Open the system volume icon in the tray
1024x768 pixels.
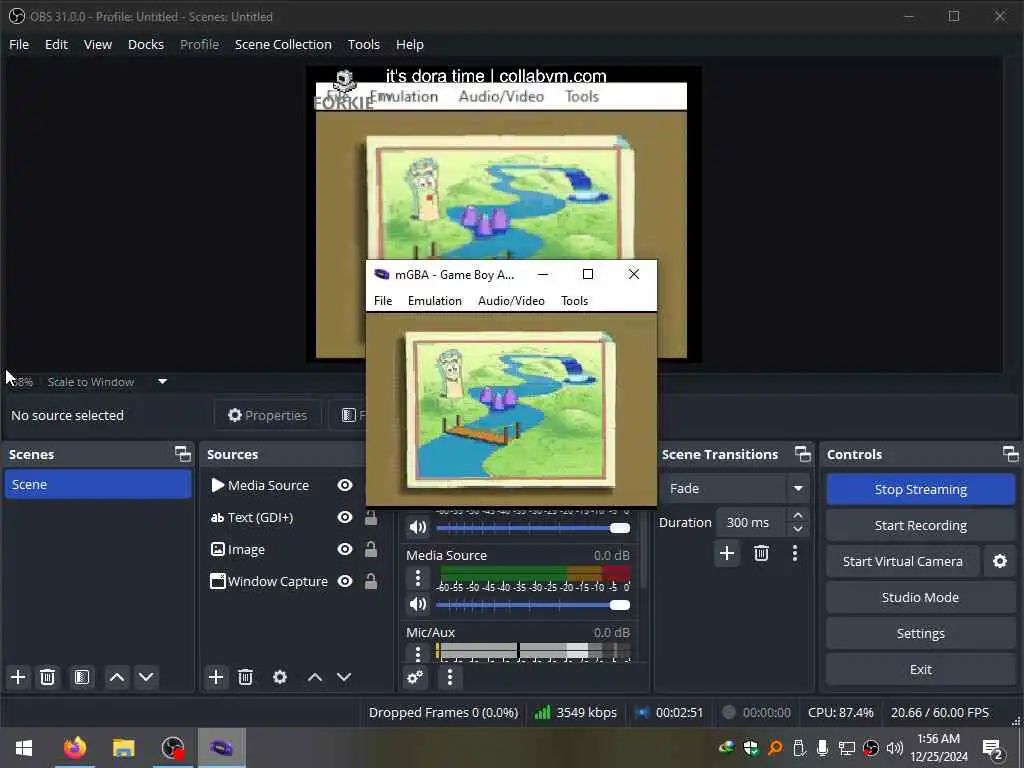click(x=895, y=748)
